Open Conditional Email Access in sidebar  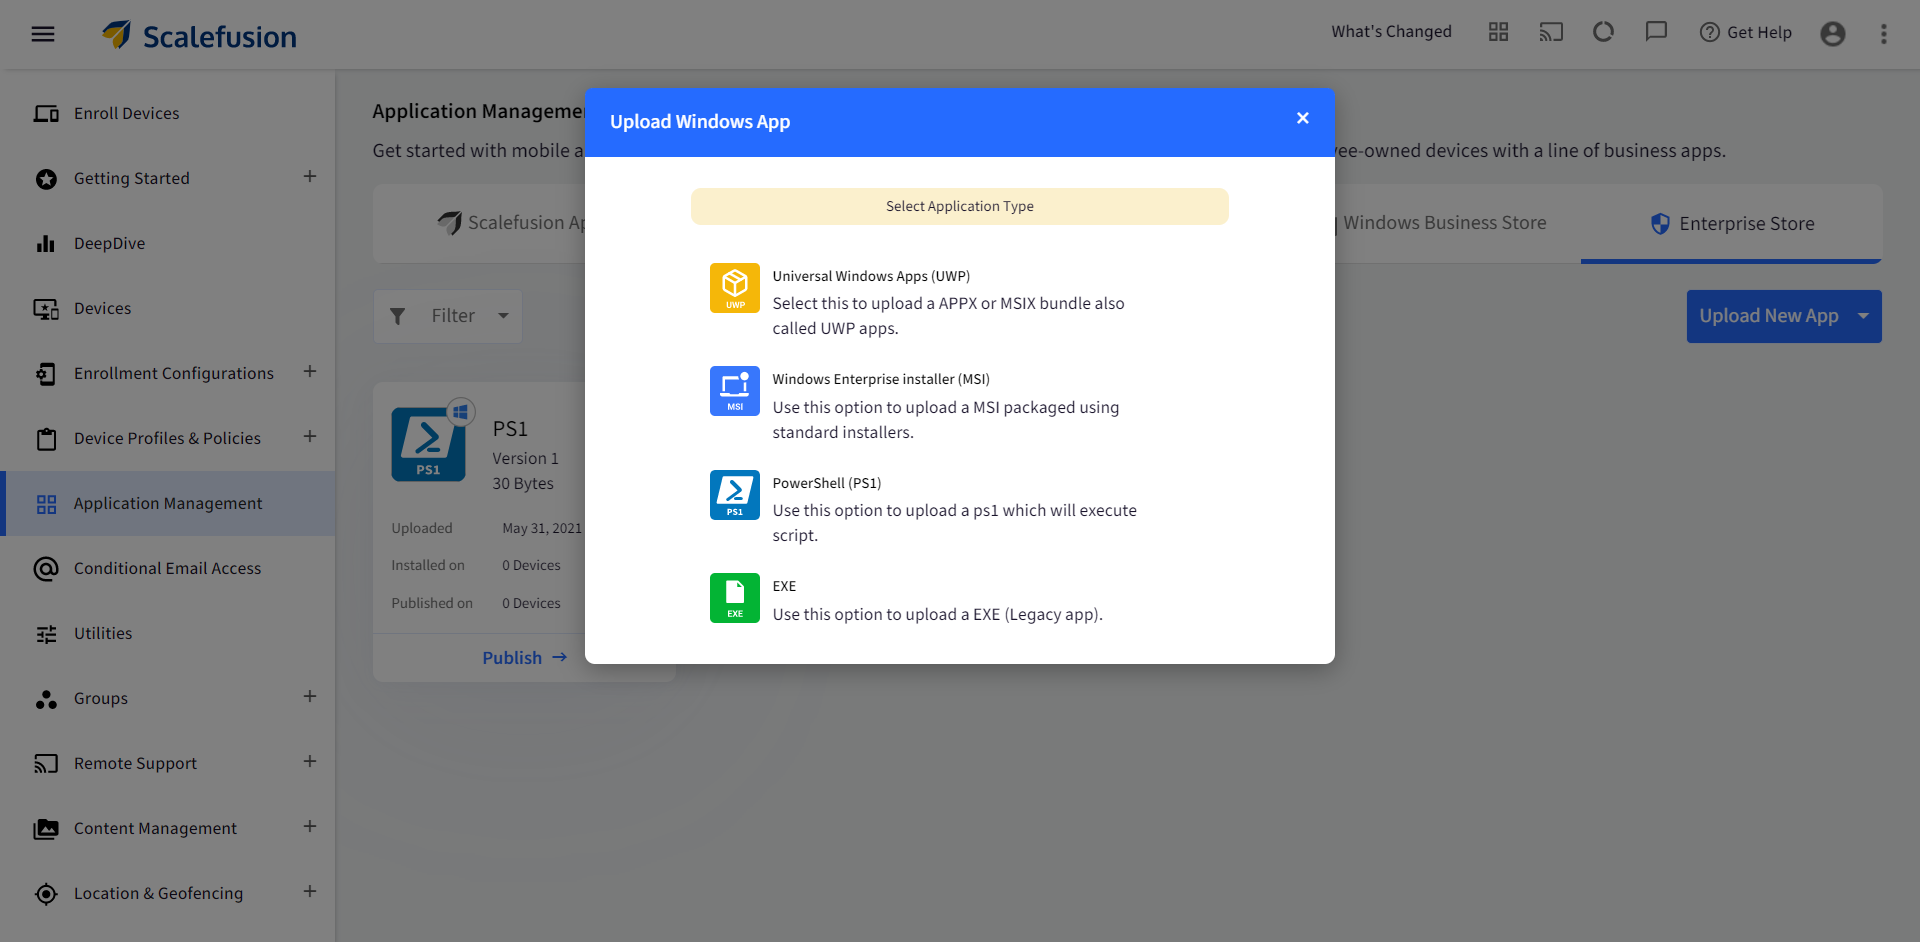click(x=167, y=568)
